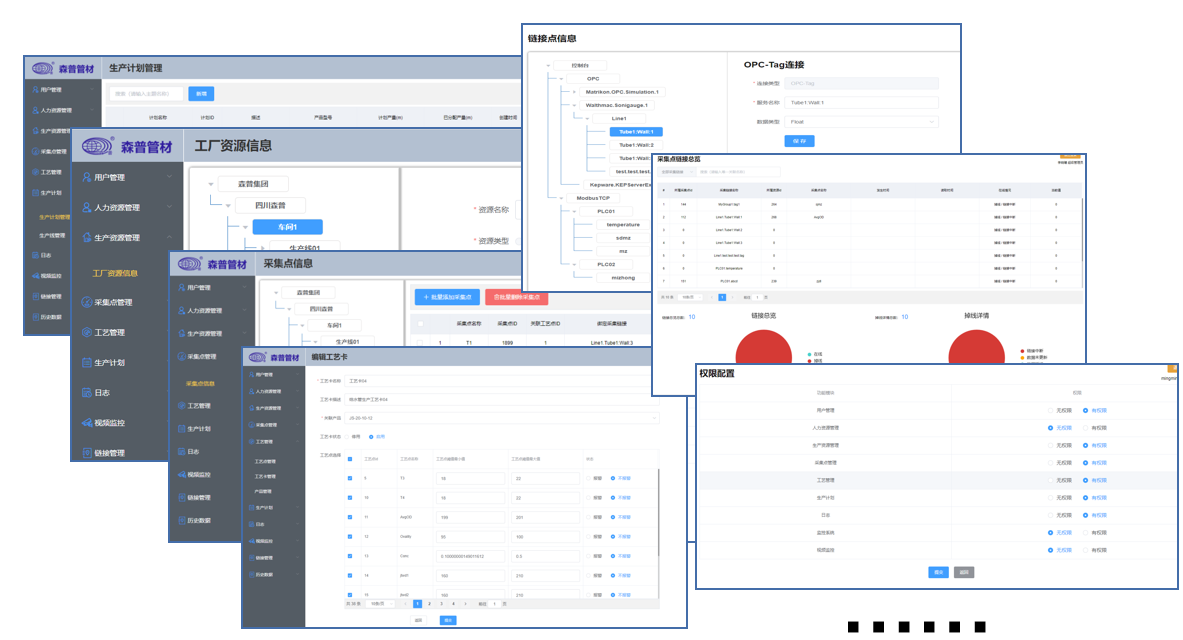Viewport: 1183px width, 640px height.
Task: Click 日志 icon in 工厂资源信息 sidebar
Action: coord(87,393)
